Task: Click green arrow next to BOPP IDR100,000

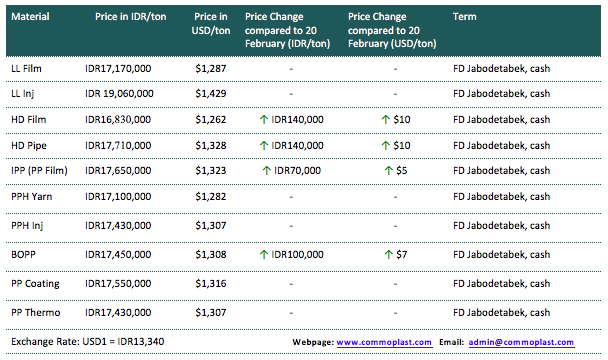Action: tap(264, 254)
